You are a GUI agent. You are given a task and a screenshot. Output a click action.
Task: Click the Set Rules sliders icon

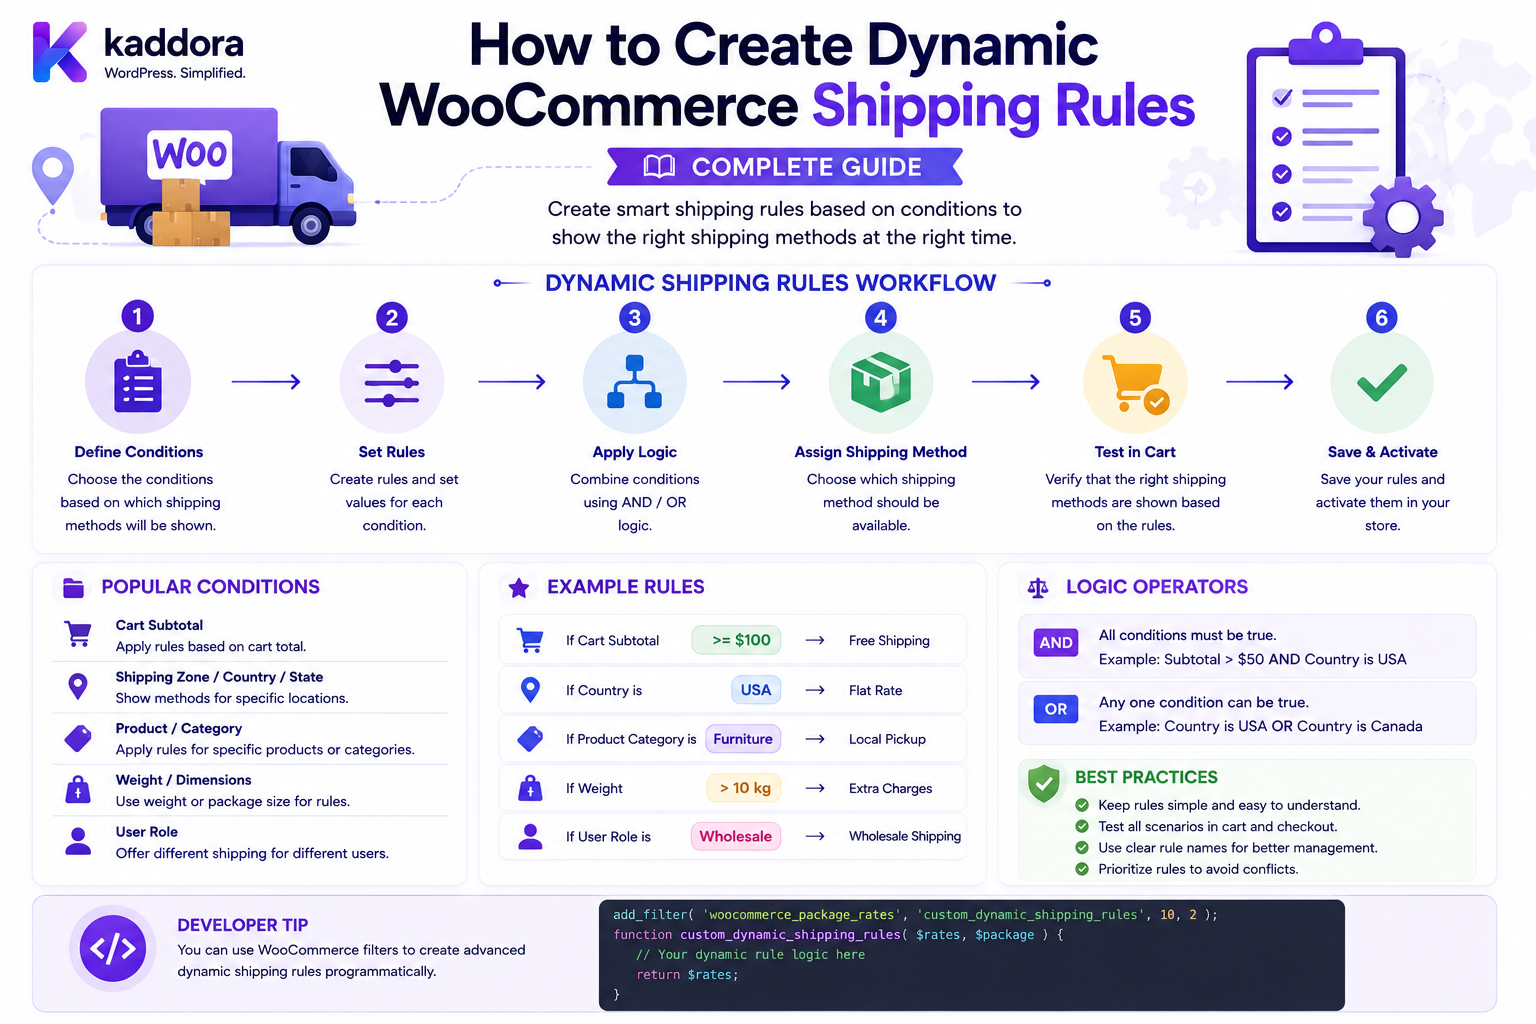392,382
